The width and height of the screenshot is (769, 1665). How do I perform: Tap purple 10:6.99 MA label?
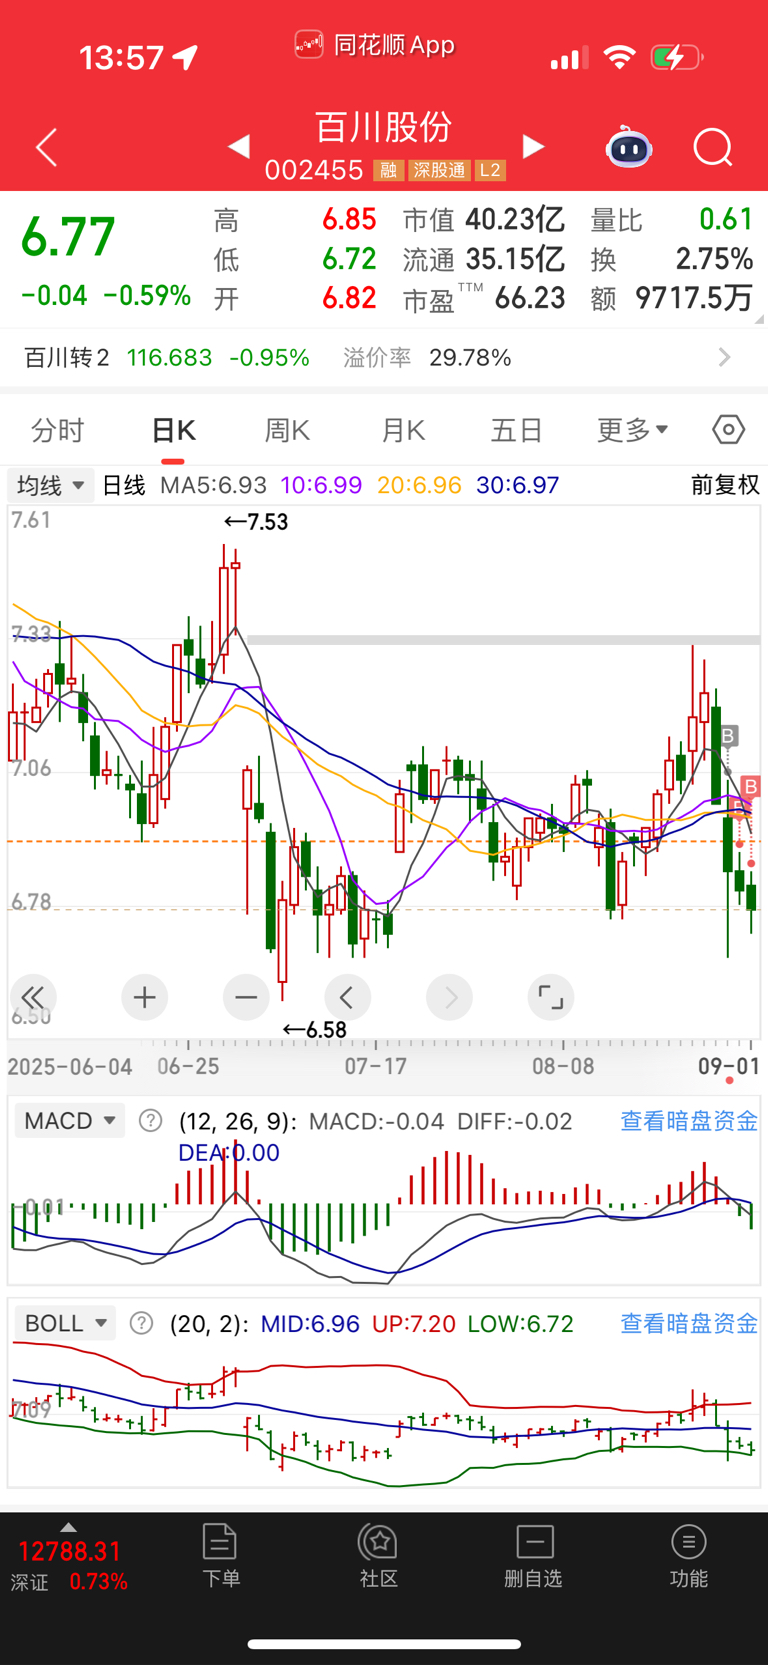click(x=321, y=485)
